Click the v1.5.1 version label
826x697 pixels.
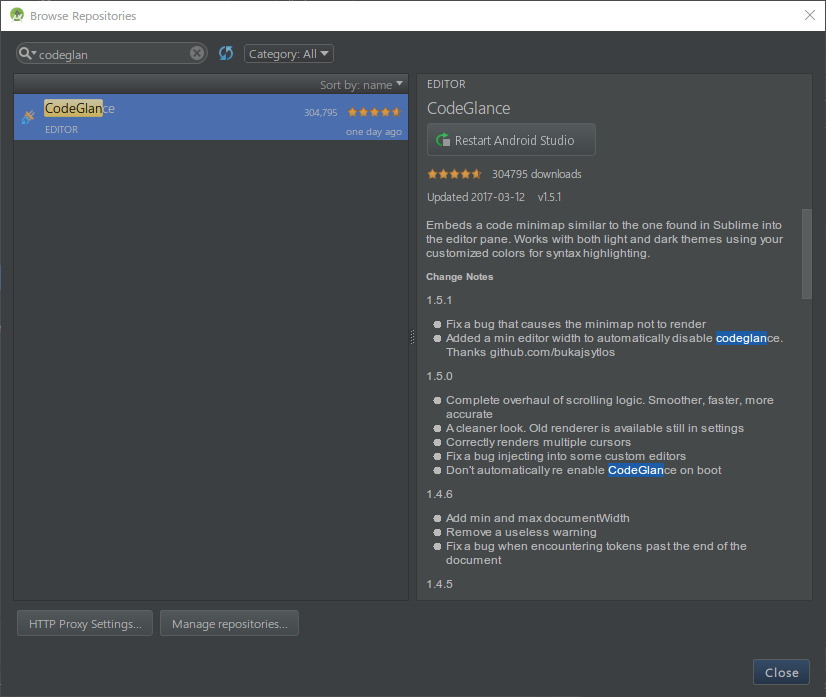pos(549,197)
